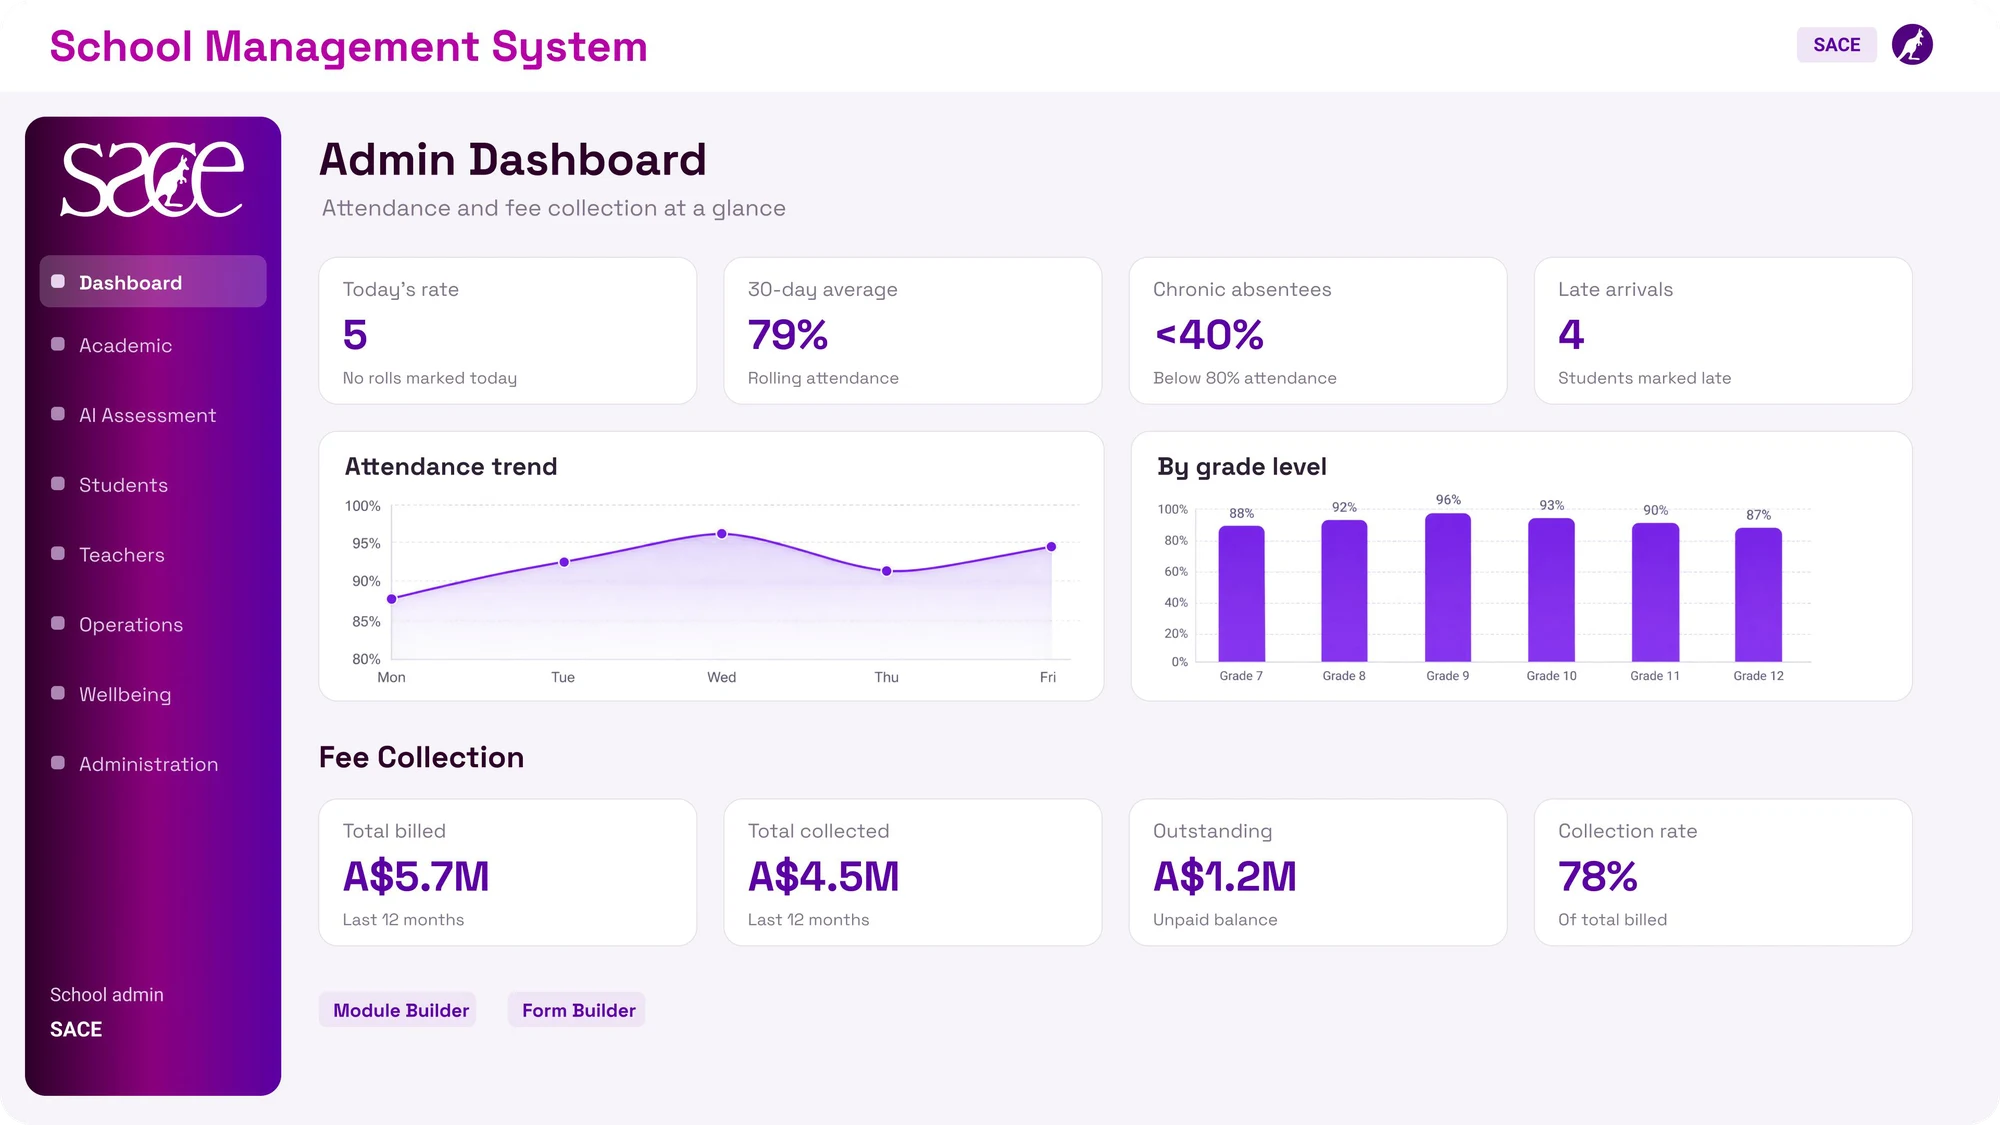Image resolution: width=2000 pixels, height=1125 pixels.
Task: Click the Grade 10 attendance bar
Action: point(1551,590)
